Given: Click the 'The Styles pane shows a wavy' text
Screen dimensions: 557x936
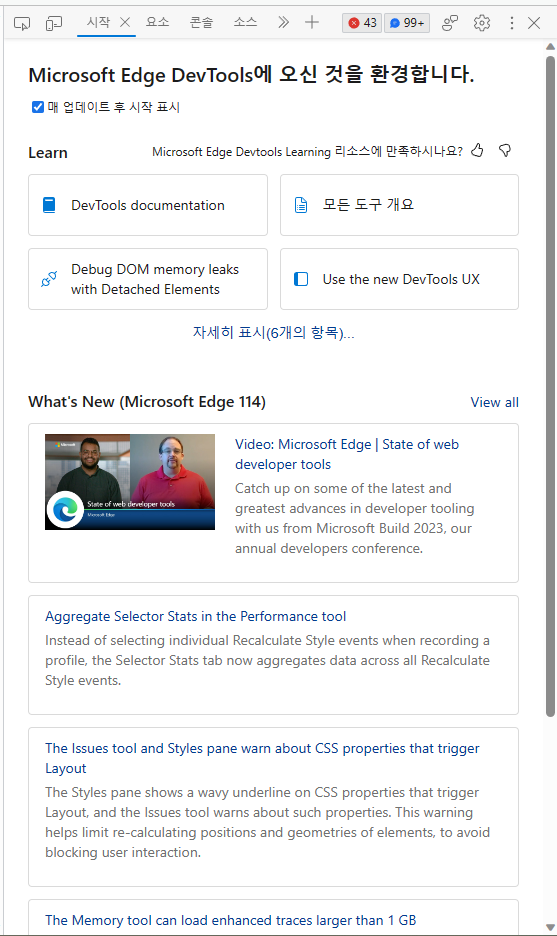Looking at the screenshot, I should point(267,823).
